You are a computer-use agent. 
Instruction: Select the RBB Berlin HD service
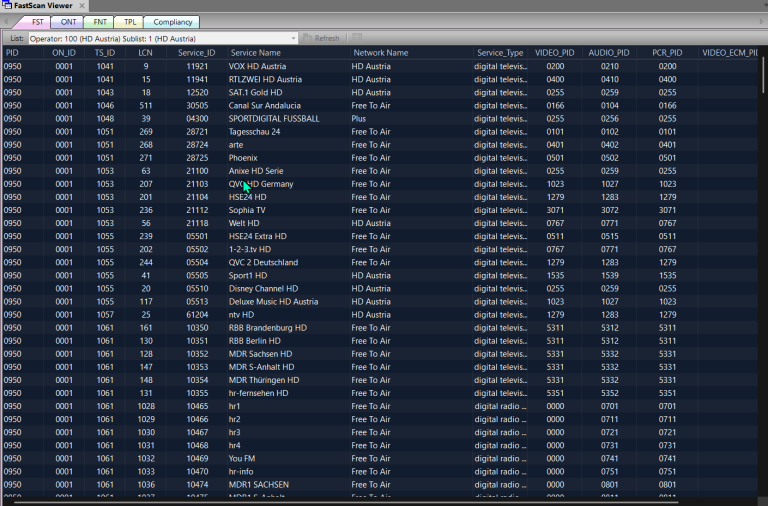point(255,341)
